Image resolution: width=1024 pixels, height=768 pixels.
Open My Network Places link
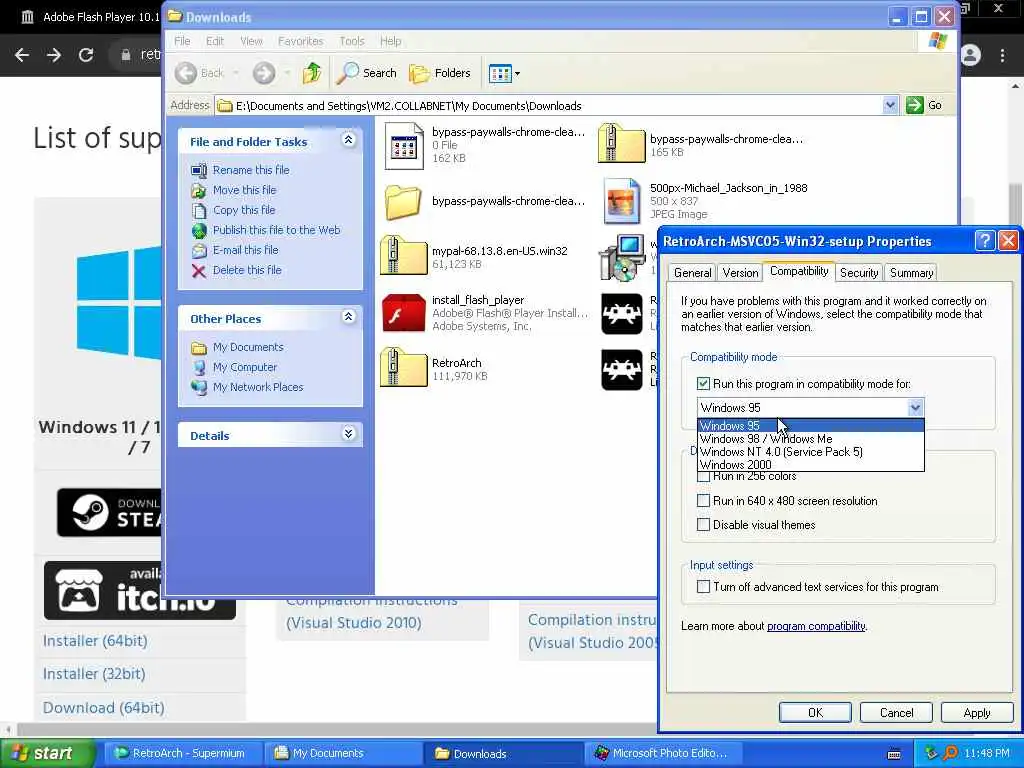(258, 387)
